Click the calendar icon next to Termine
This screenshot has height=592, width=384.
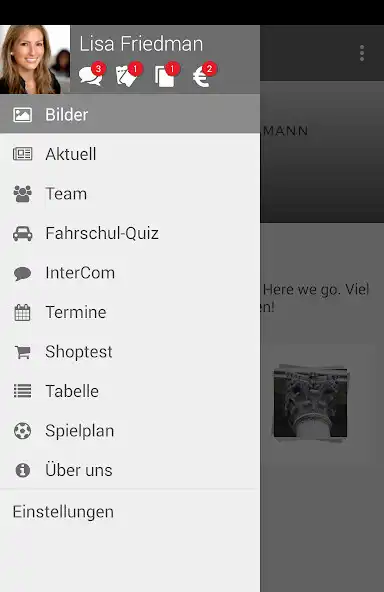[x=22, y=313]
